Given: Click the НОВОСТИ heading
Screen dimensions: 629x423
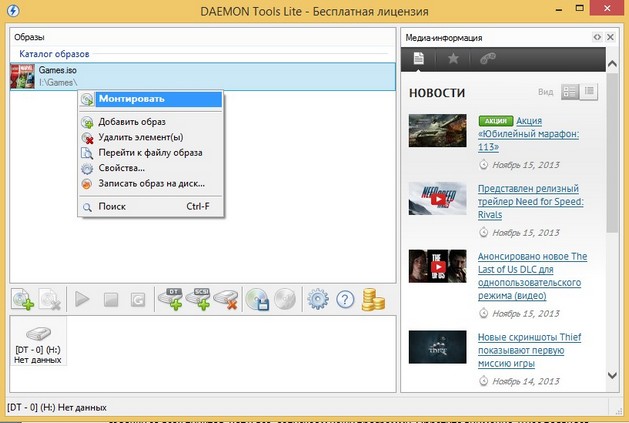Looking at the screenshot, I should click(437, 93).
